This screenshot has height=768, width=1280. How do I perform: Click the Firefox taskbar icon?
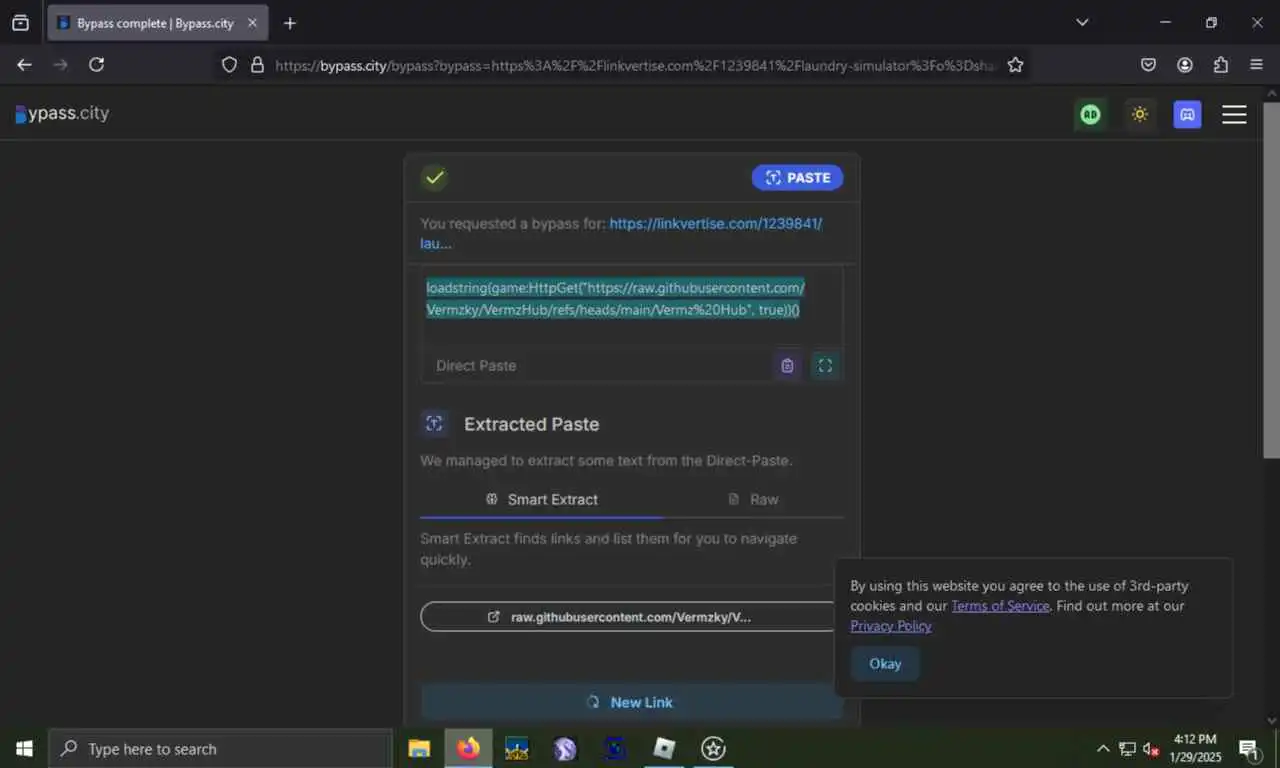[x=468, y=748]
